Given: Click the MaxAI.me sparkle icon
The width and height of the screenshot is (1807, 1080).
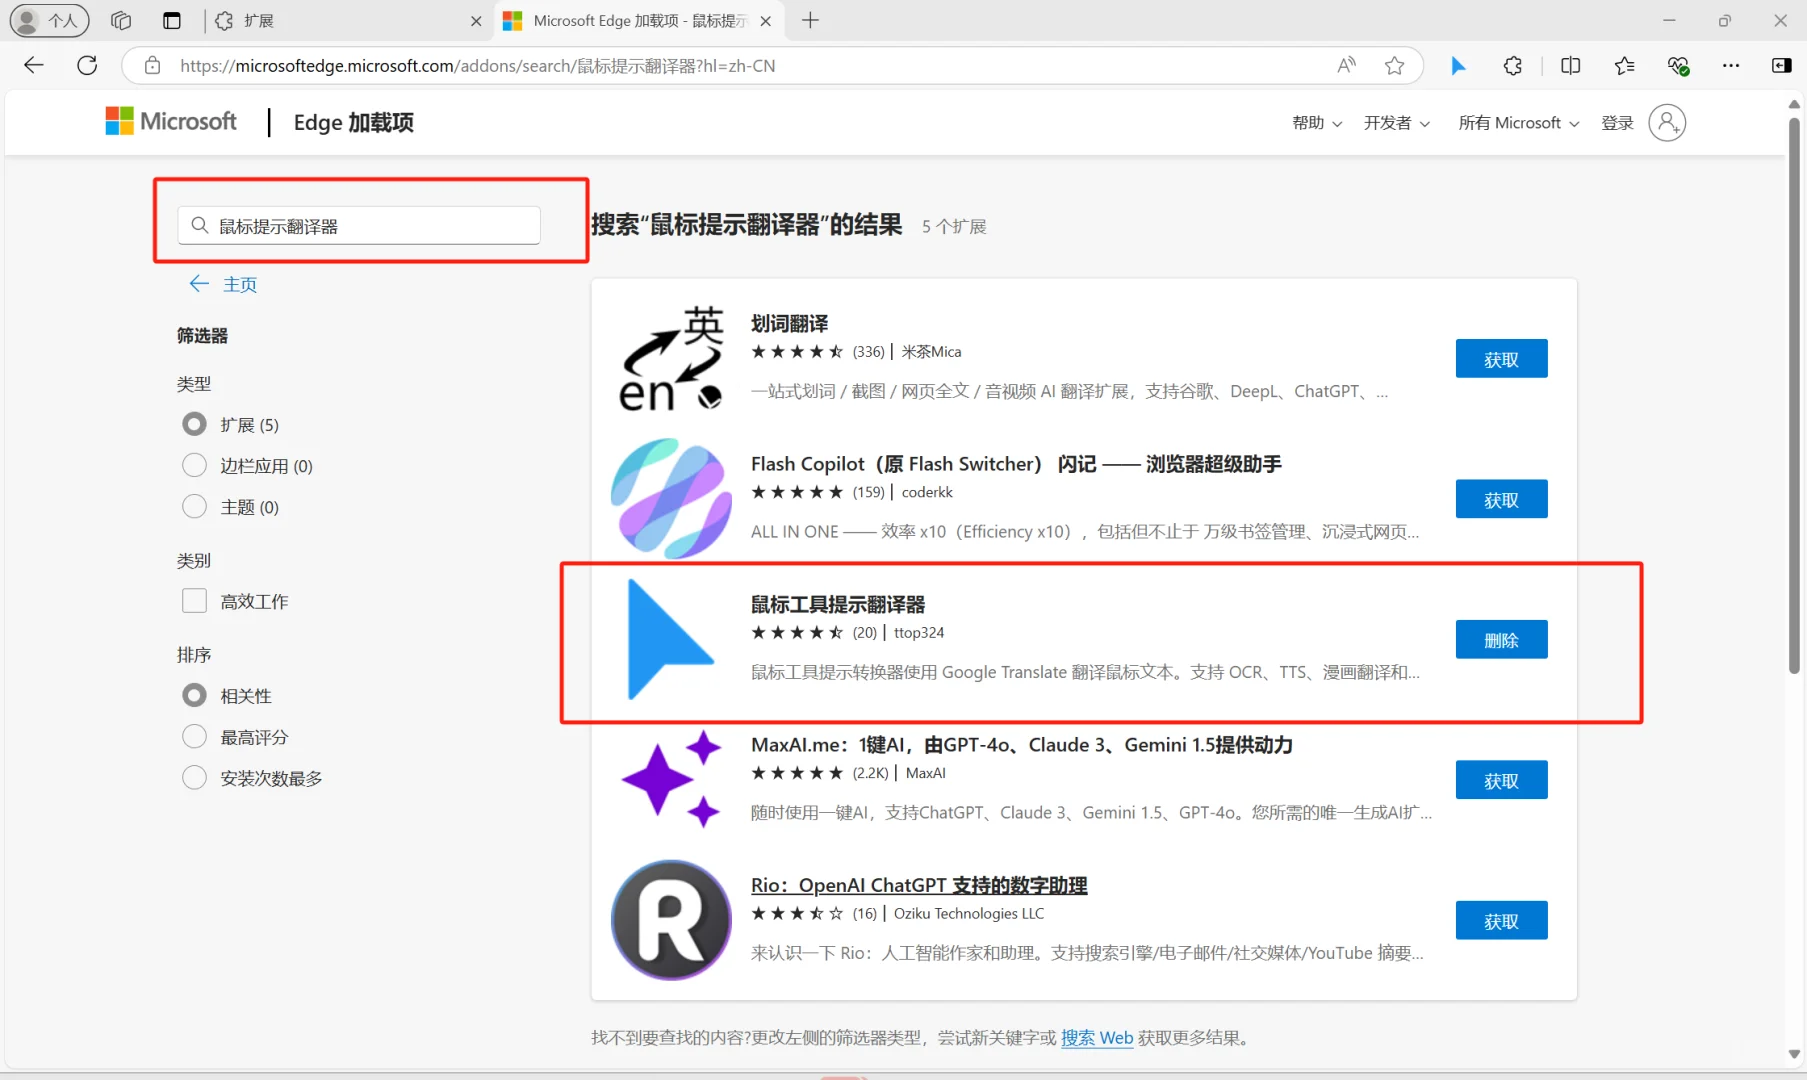Looking at the screenshot, I should pos(670,780).
